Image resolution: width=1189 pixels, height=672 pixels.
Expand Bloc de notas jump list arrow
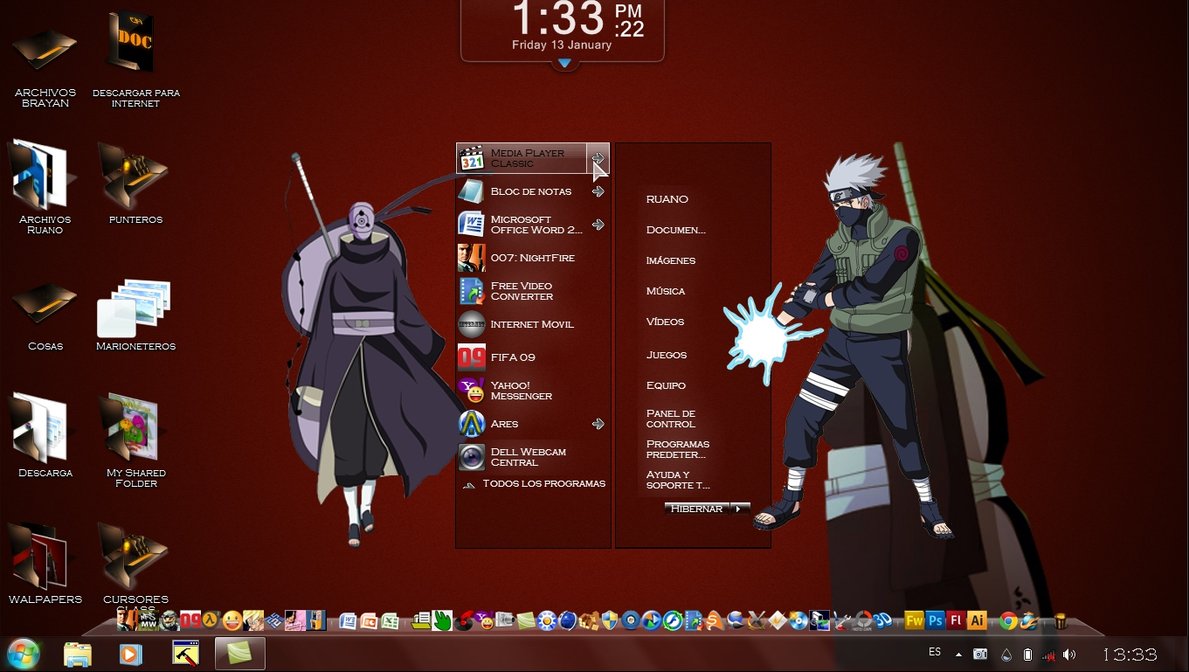click(x=598, y=191)
